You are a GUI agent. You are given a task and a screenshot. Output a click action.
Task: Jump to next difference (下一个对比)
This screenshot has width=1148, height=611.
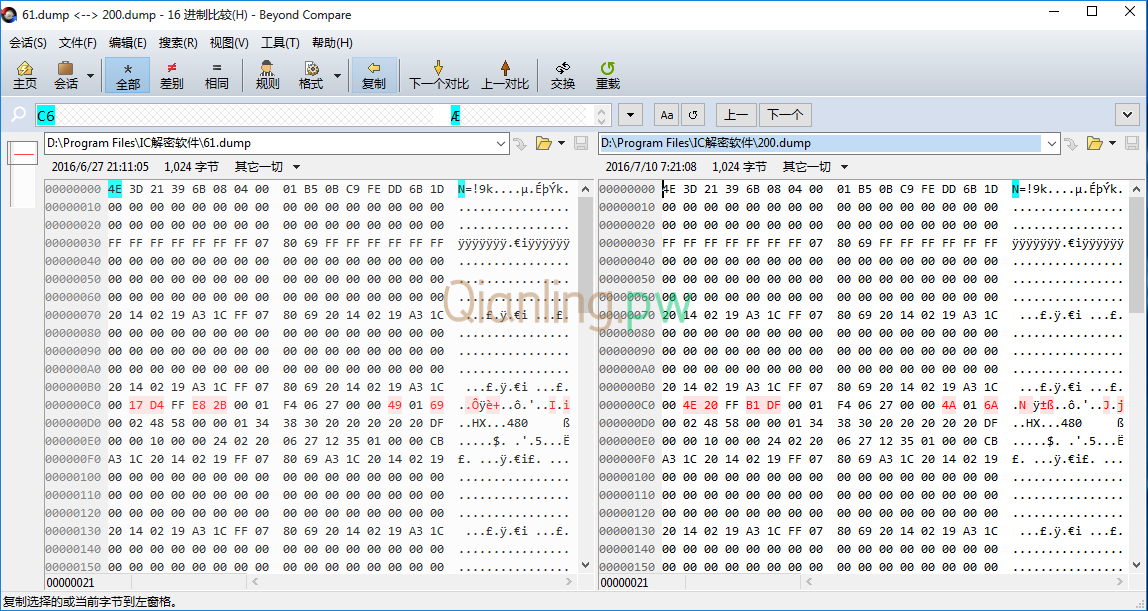(438, 75)
